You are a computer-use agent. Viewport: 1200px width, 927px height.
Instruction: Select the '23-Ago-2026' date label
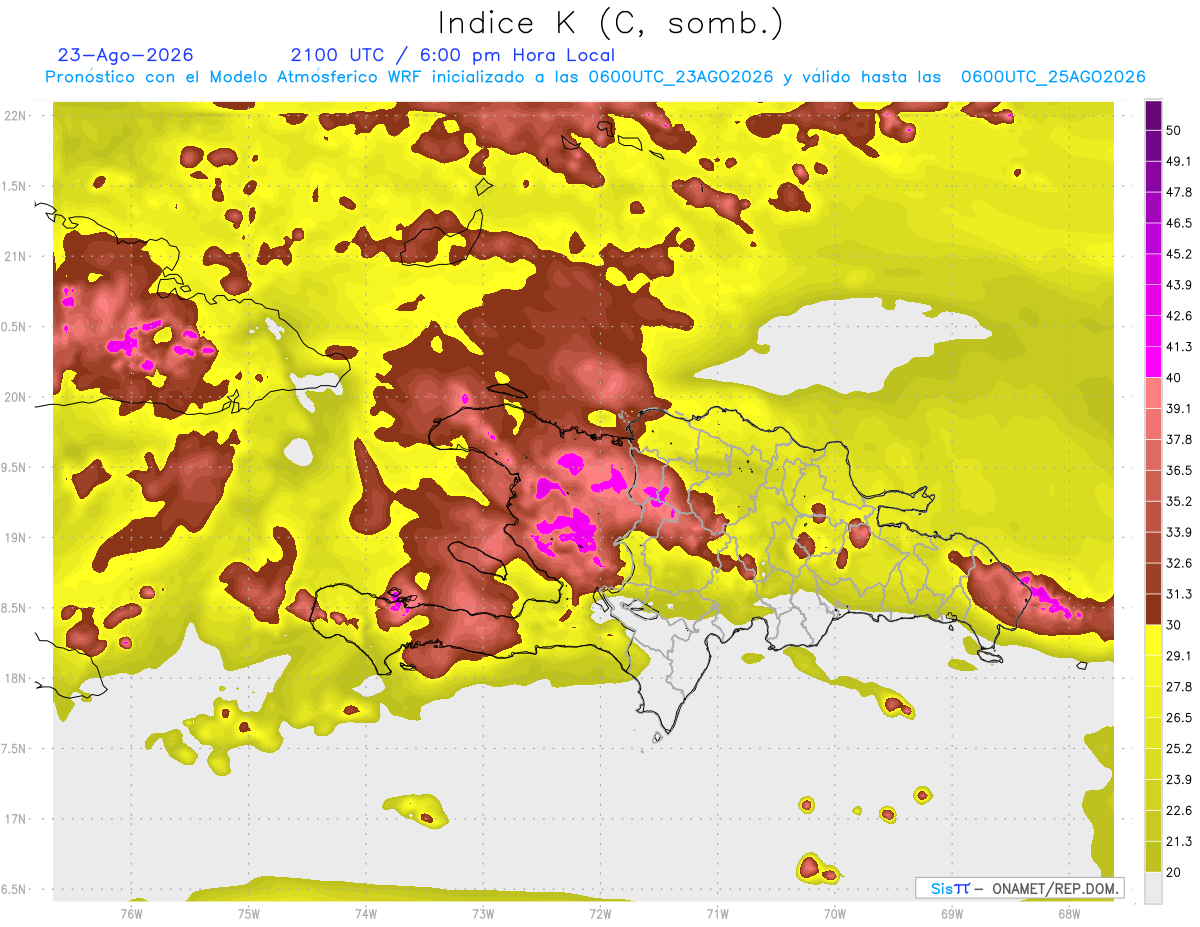(125, 55)
